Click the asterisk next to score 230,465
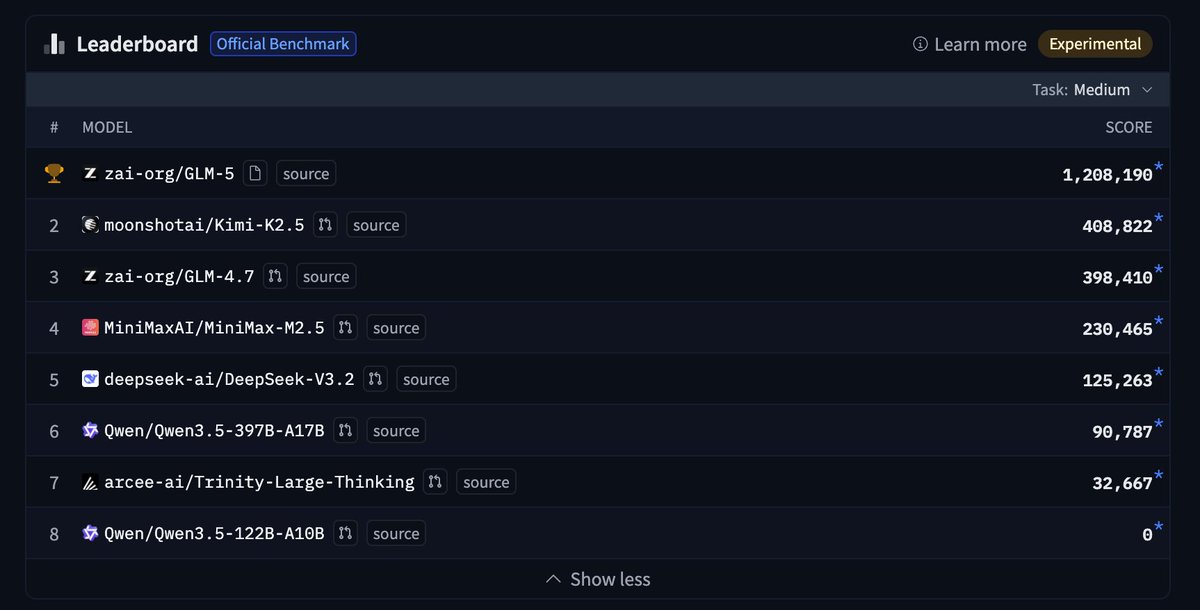 pos(1159,320)
